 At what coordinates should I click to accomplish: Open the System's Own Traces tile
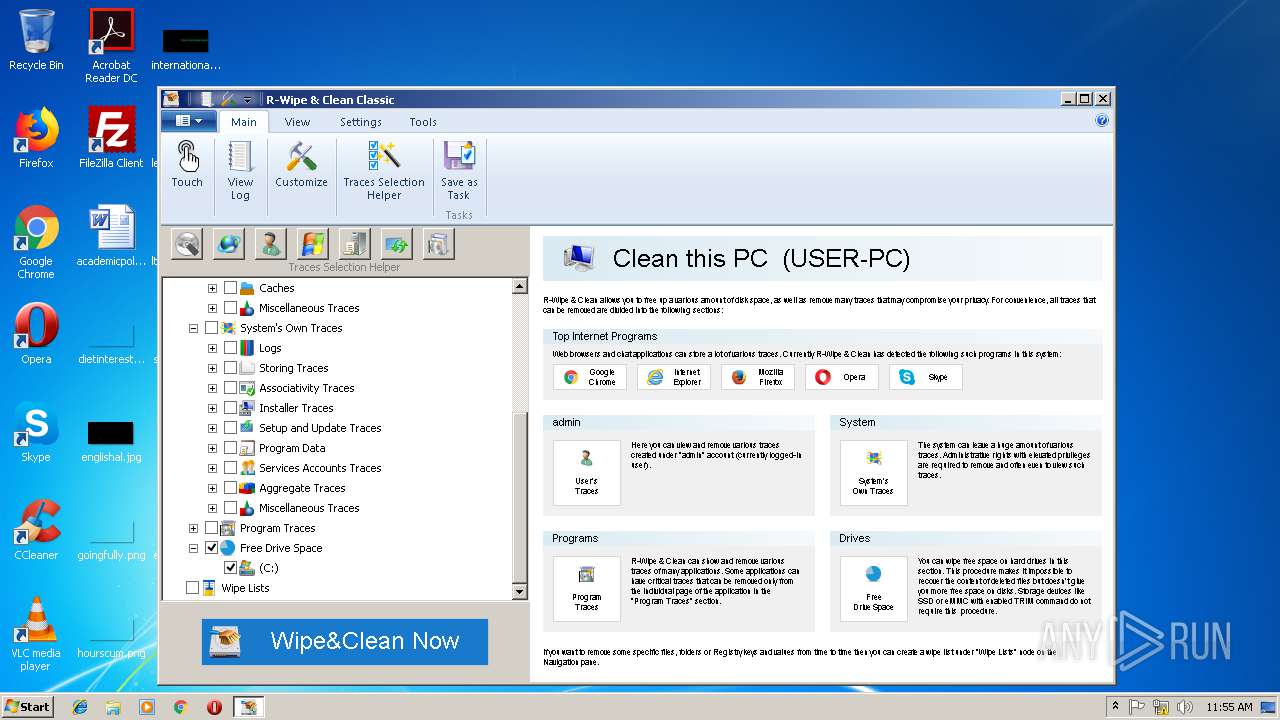tap(873, 472)
